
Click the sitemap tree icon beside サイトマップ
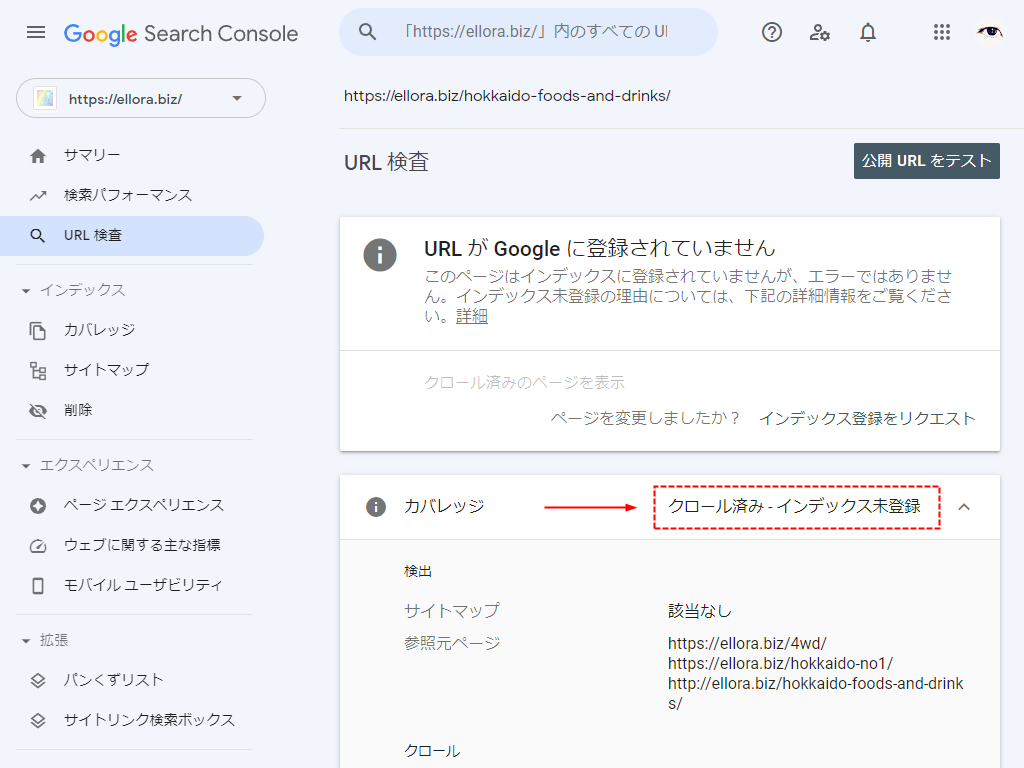(38, 371)
